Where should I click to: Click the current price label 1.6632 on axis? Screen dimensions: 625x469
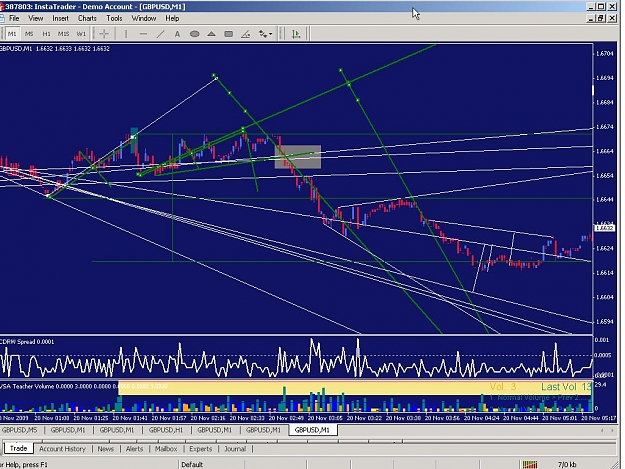click(x=604, y=228)
